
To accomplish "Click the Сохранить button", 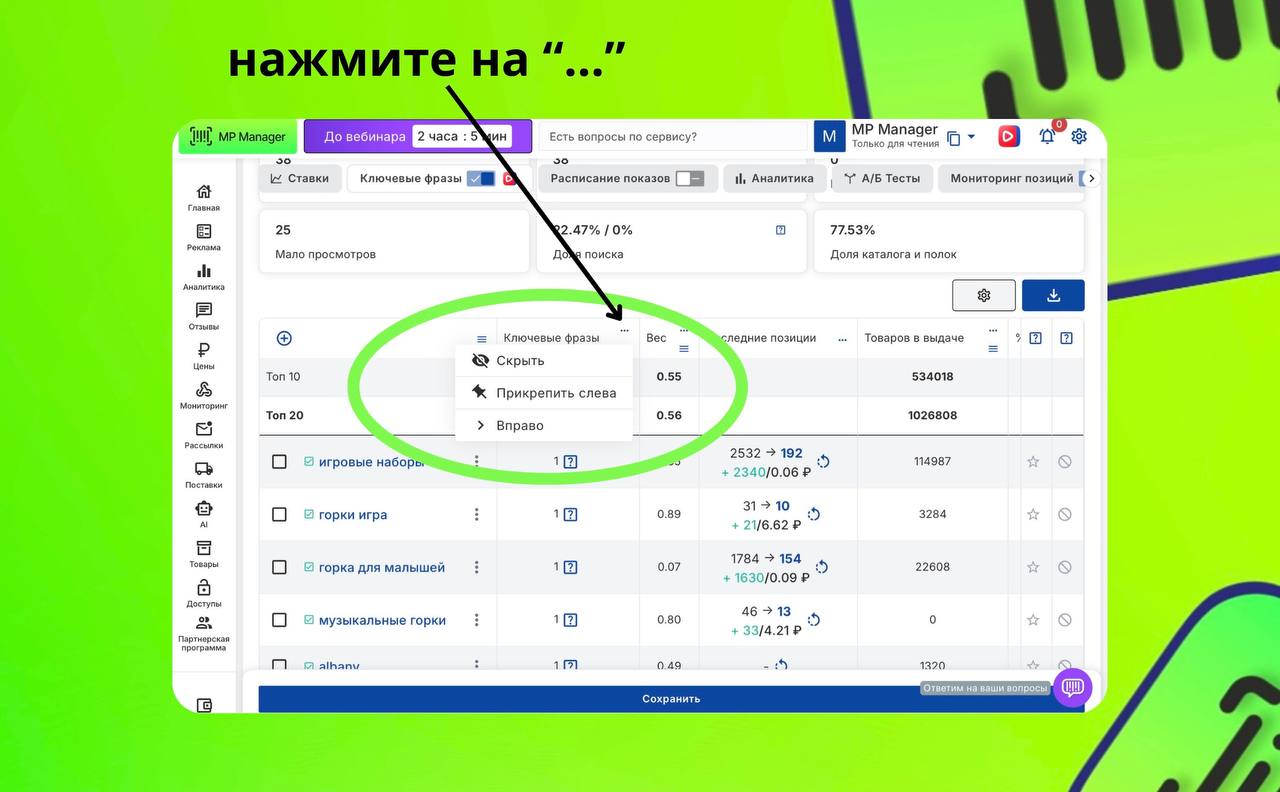I will [671, 699].
